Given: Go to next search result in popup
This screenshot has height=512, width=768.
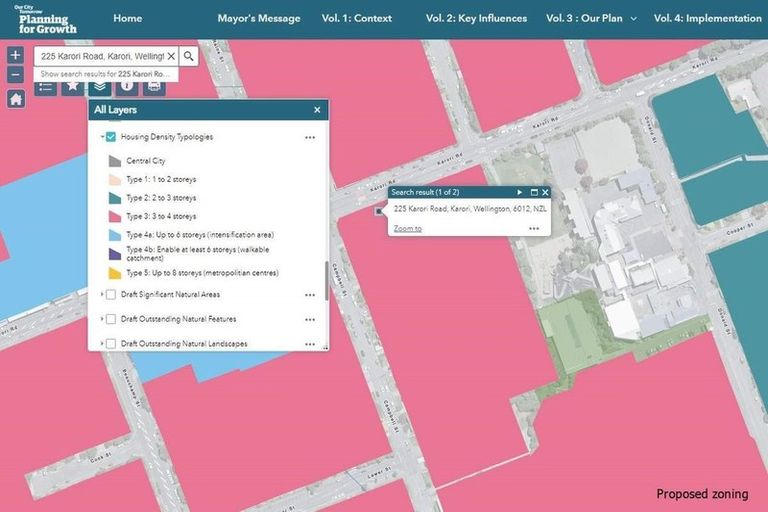Looking at the screenshot, I should pos(519,192).
